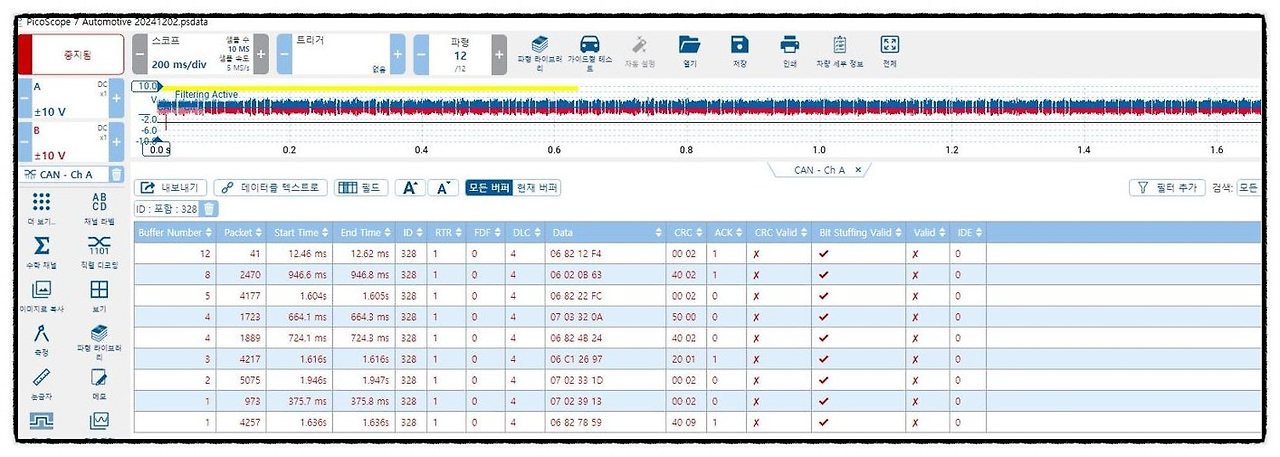Decrease scope timebase with minus button
This screenshot has height=457, width=1280.
pos(139,54)
